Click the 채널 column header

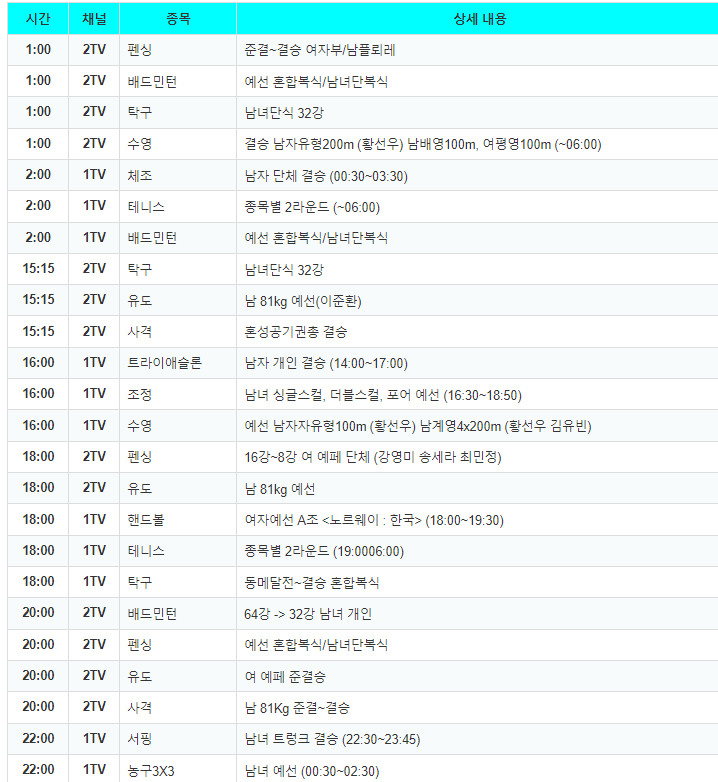coord(94,18)
